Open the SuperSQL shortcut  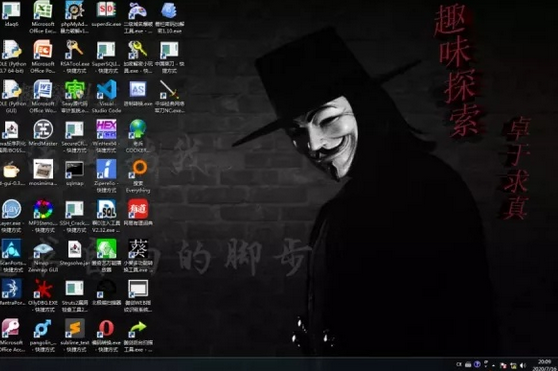coord(106,57)
